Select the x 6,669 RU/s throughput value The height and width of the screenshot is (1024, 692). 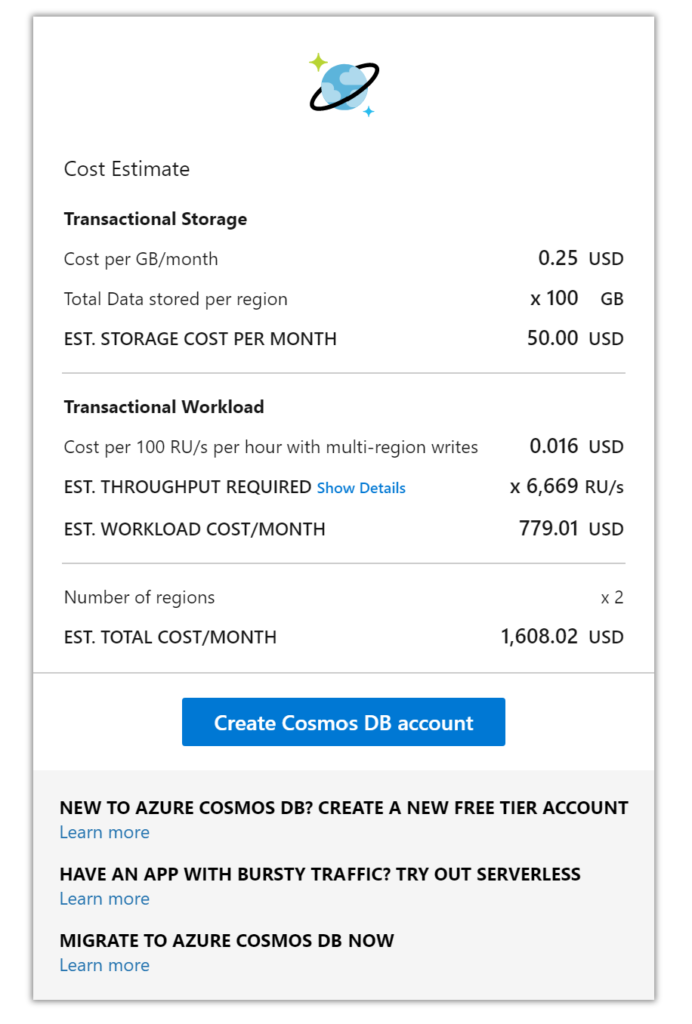566,488
